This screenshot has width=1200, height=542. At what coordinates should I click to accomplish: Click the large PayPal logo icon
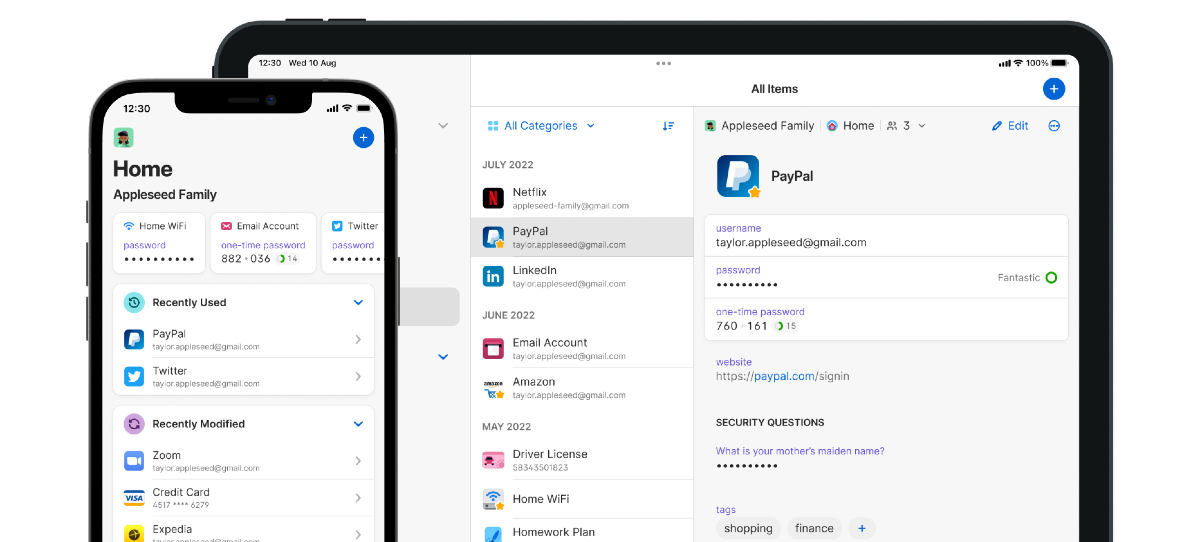tap(738, 176)
